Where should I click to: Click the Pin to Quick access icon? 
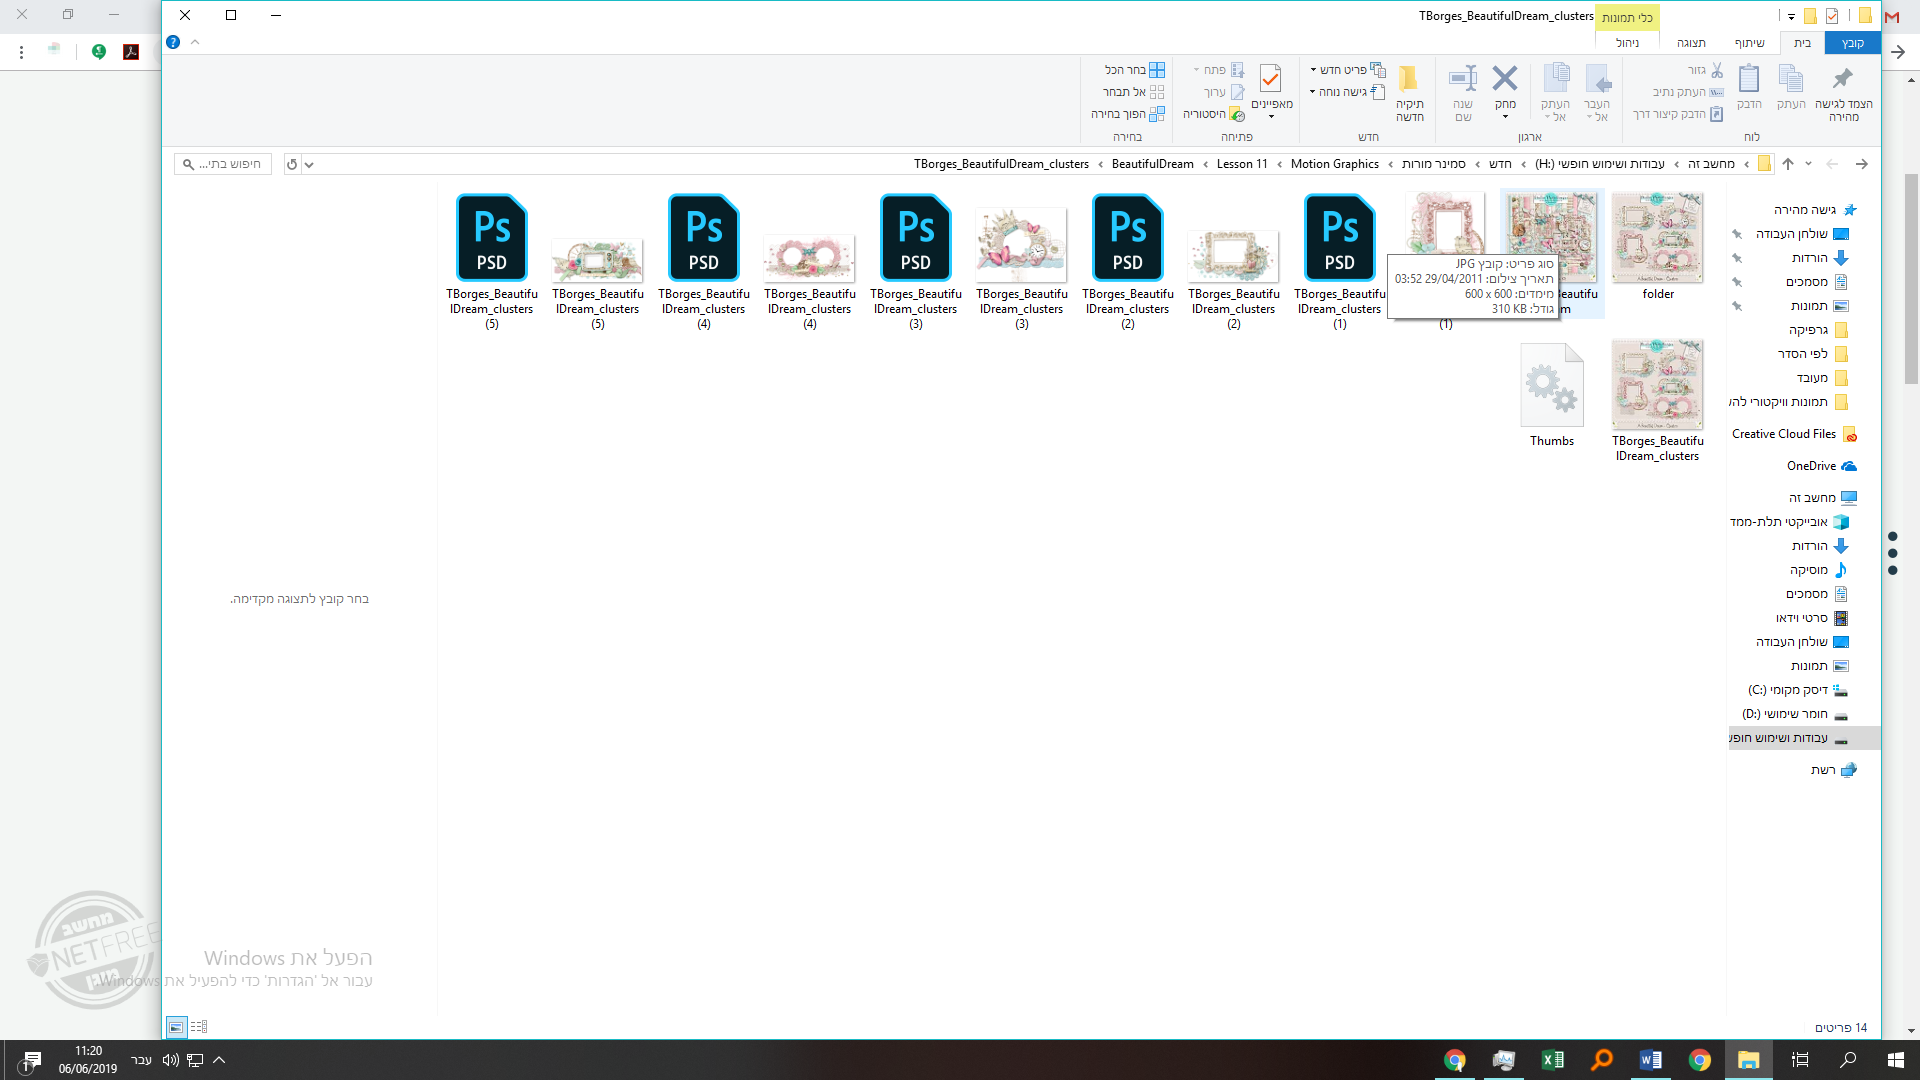(x=1843, y=80)
